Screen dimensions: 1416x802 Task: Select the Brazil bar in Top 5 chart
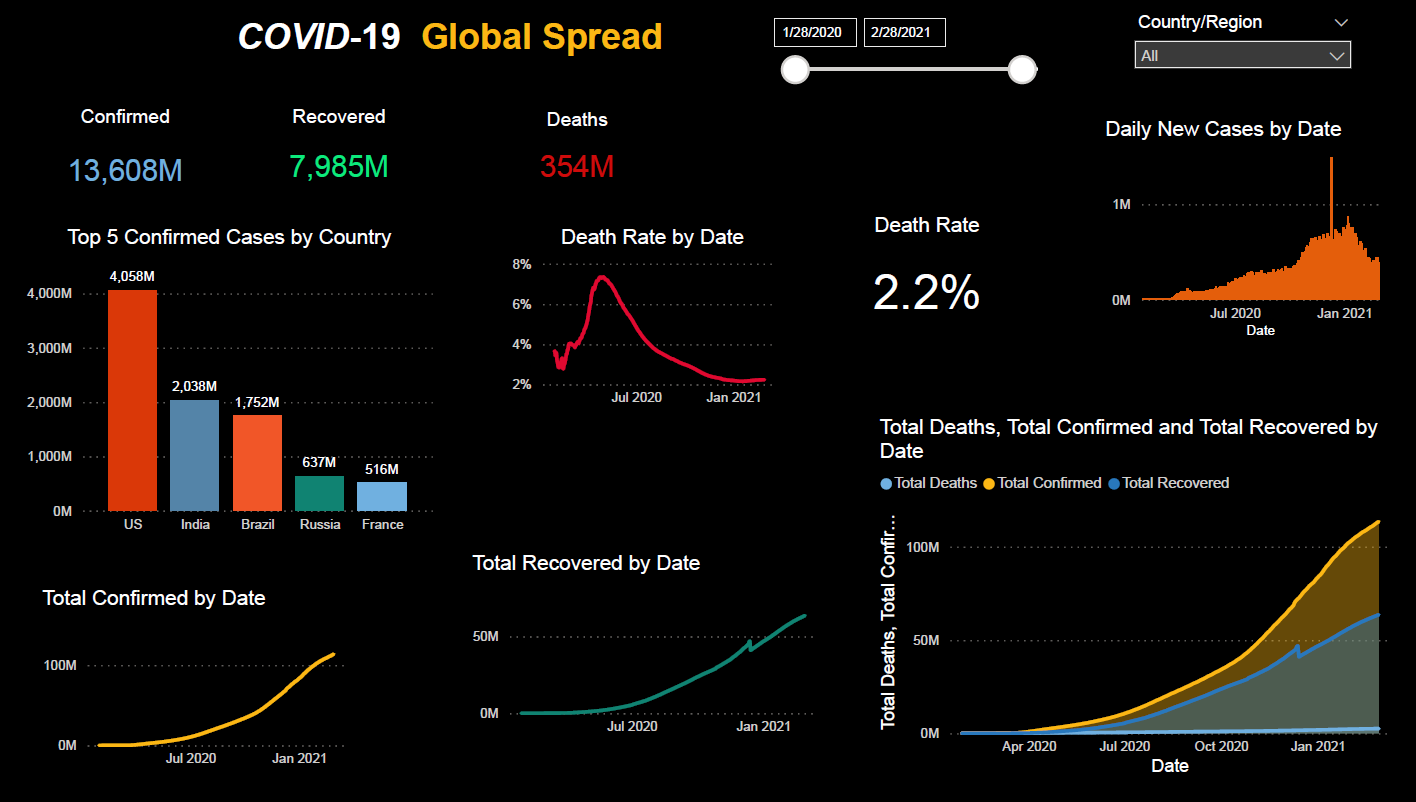[257, 465]
